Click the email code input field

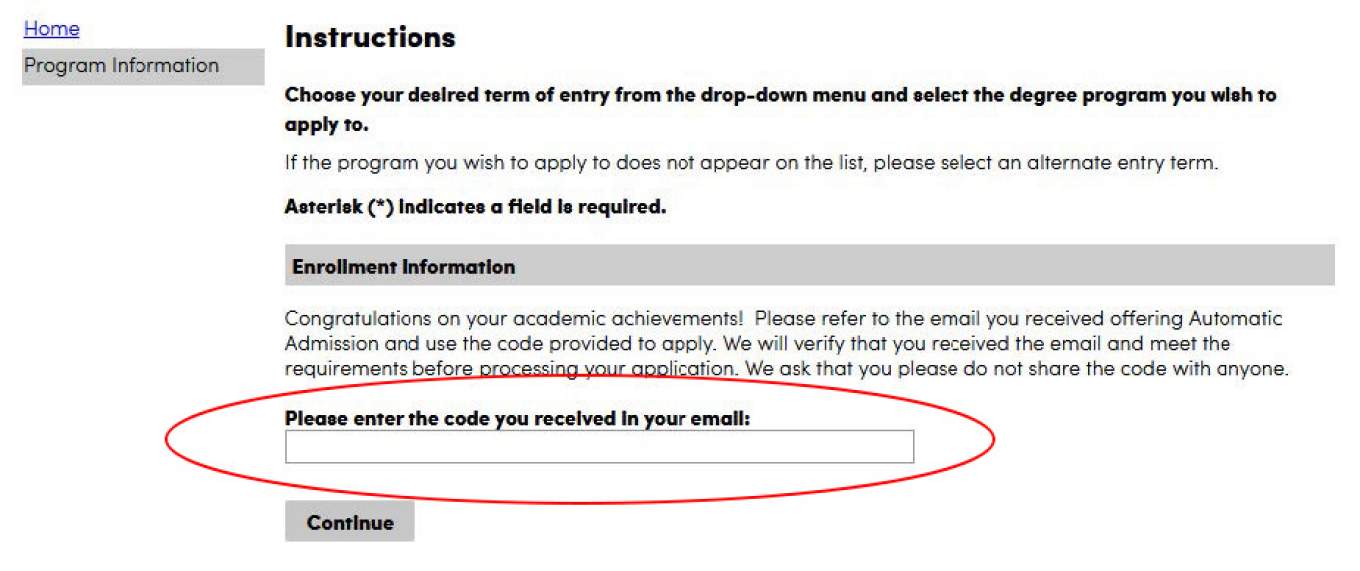click(599, 447)
